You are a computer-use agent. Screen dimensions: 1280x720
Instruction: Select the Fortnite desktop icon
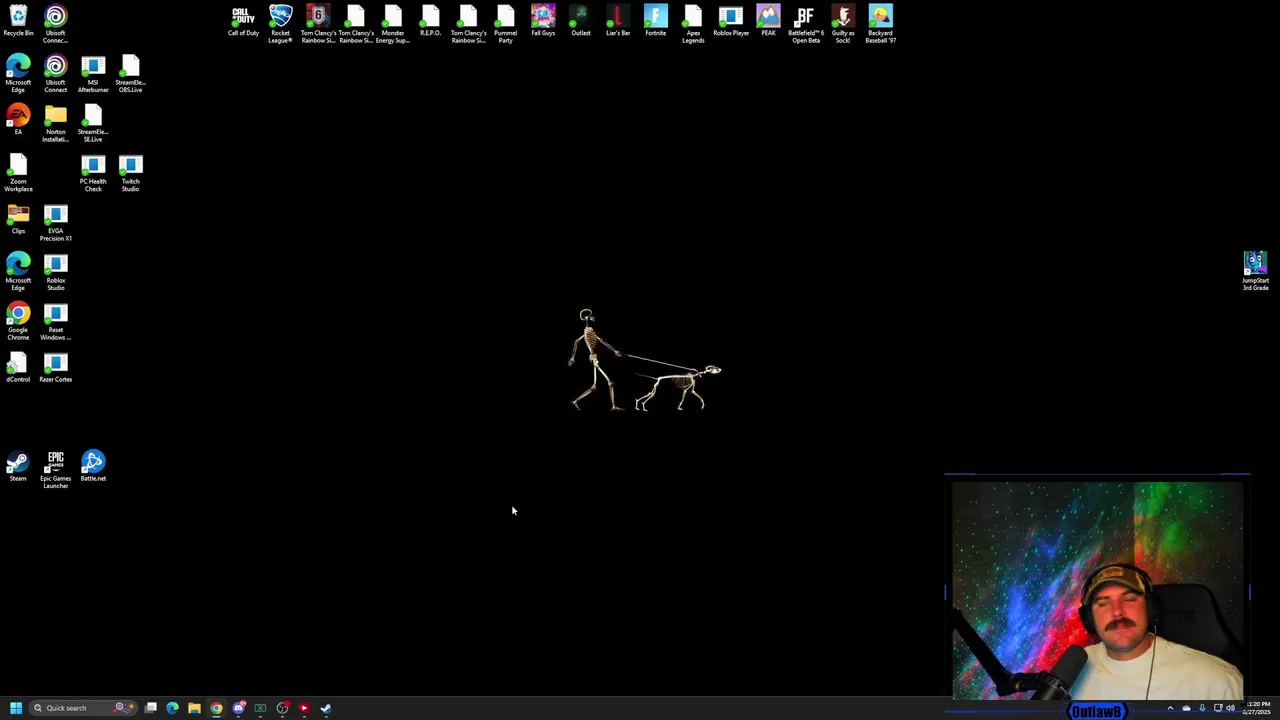655,21
